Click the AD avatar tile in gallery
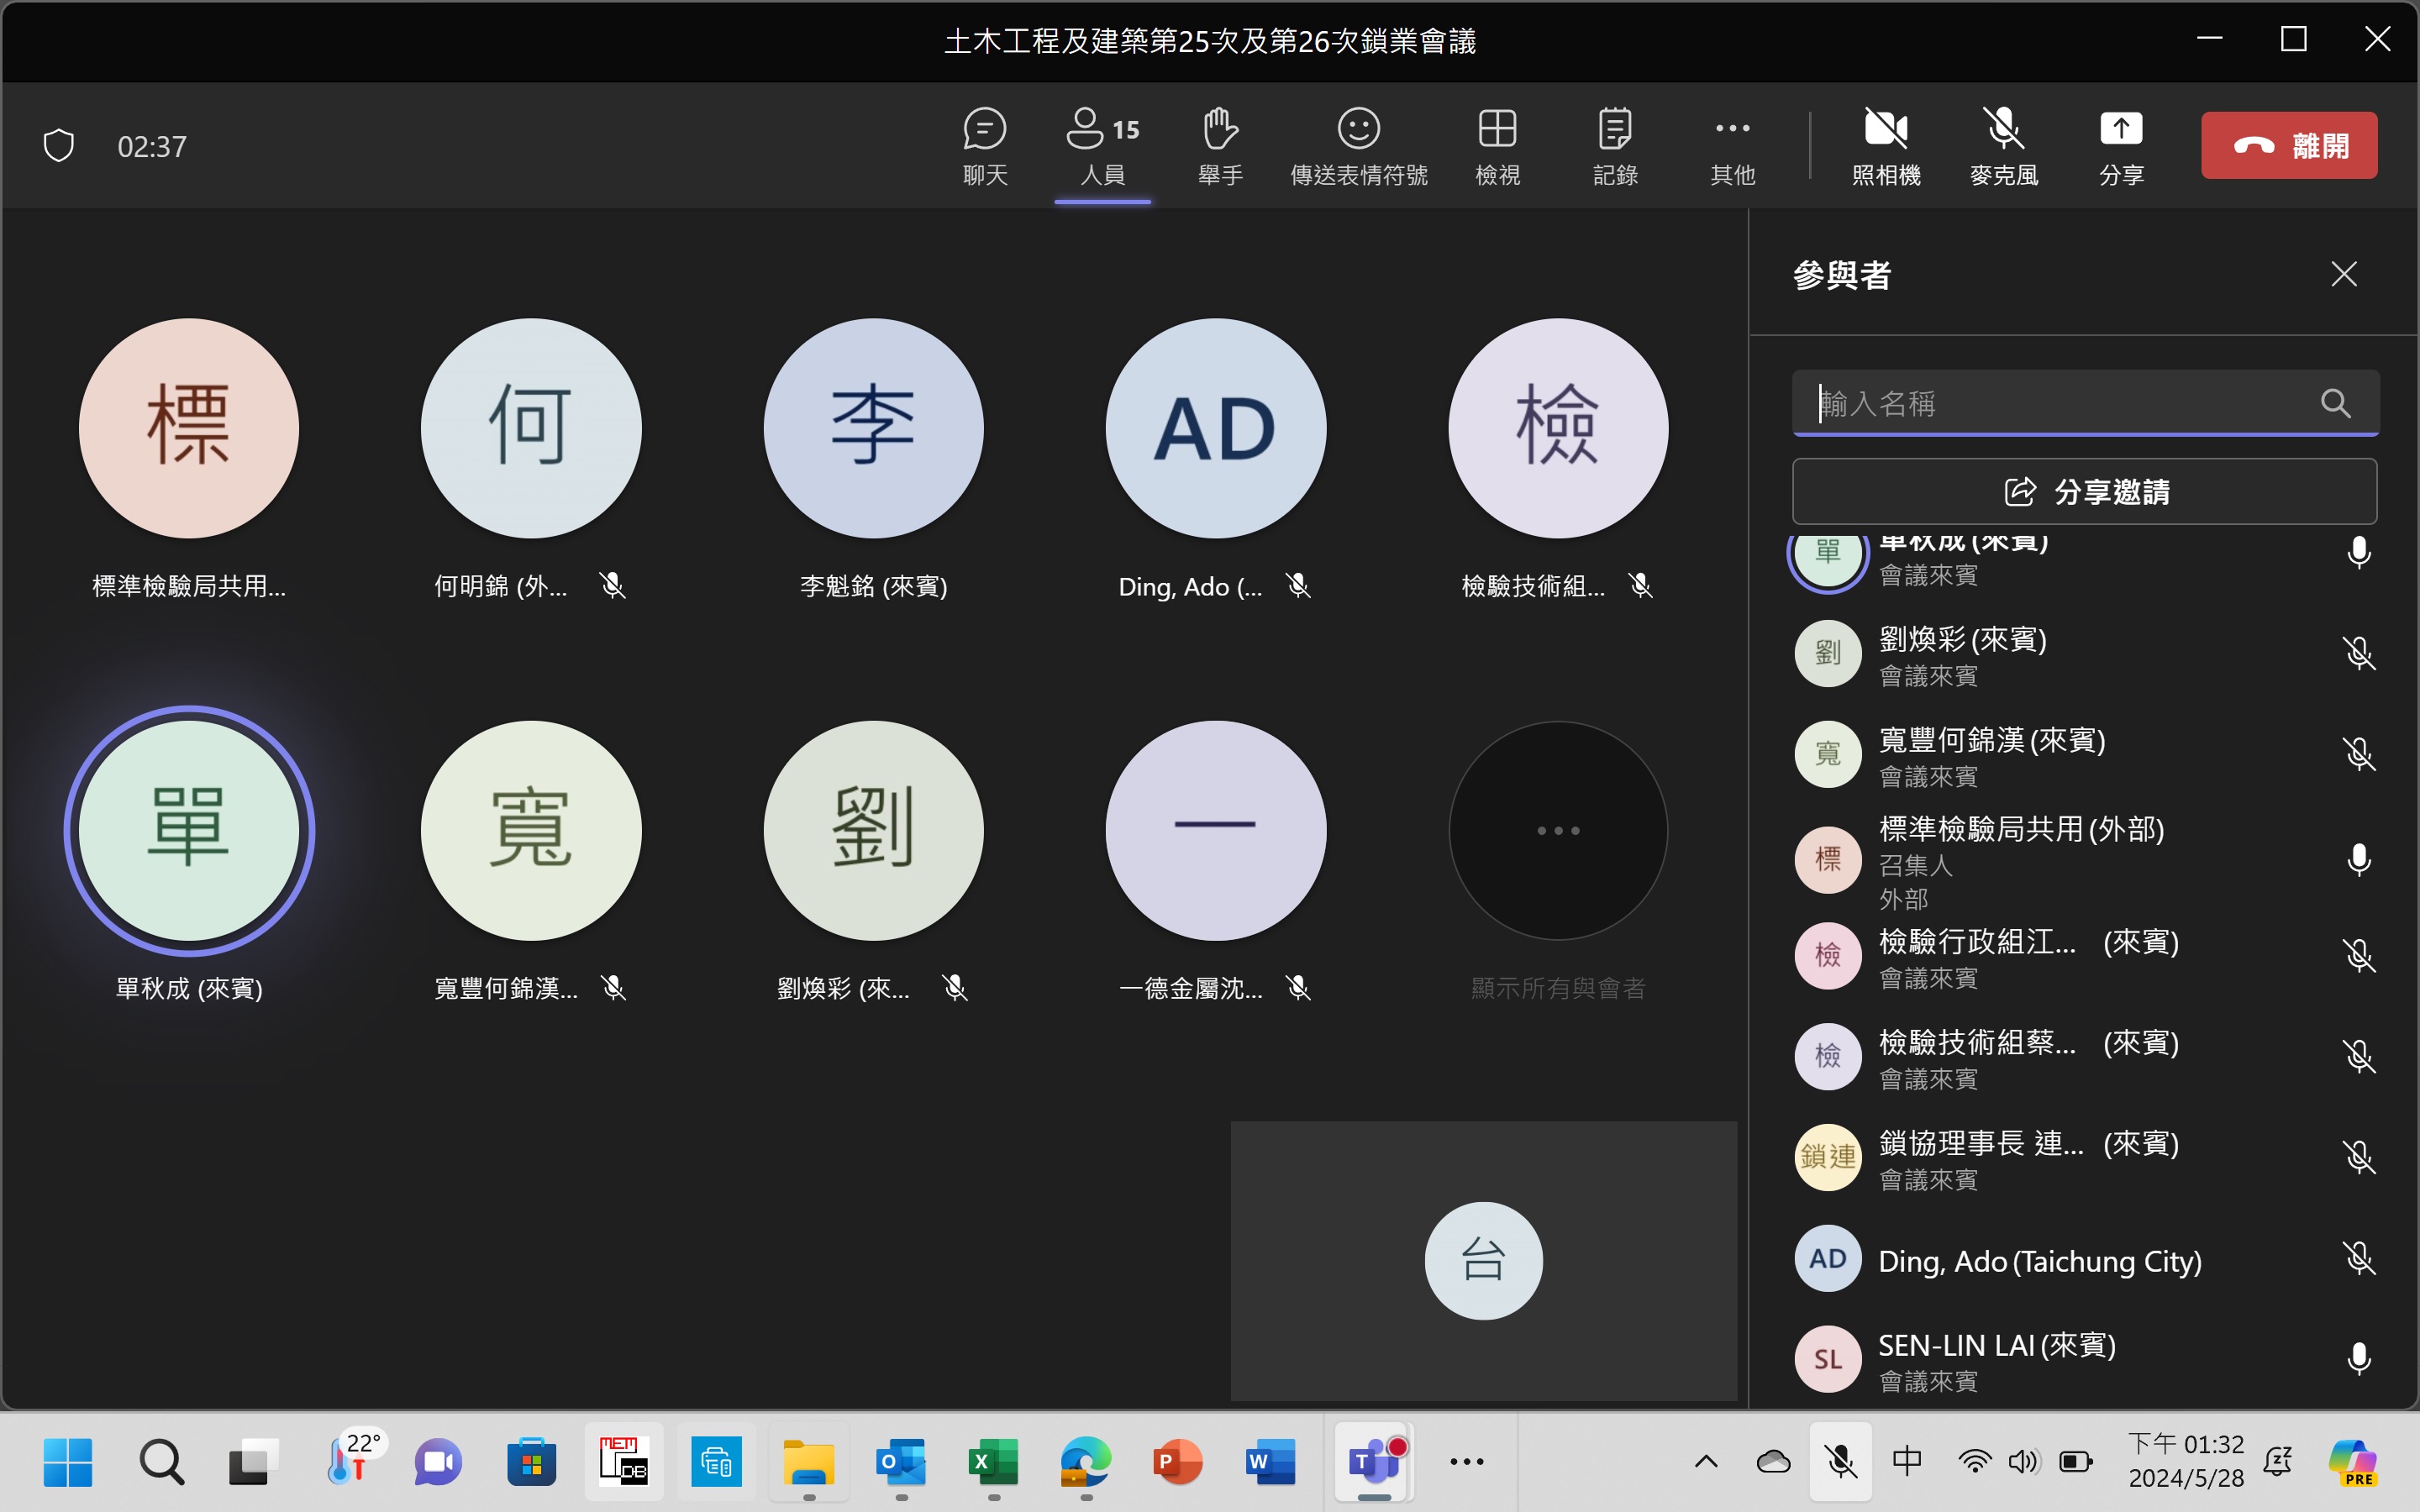 click(x=1216, y=428)
